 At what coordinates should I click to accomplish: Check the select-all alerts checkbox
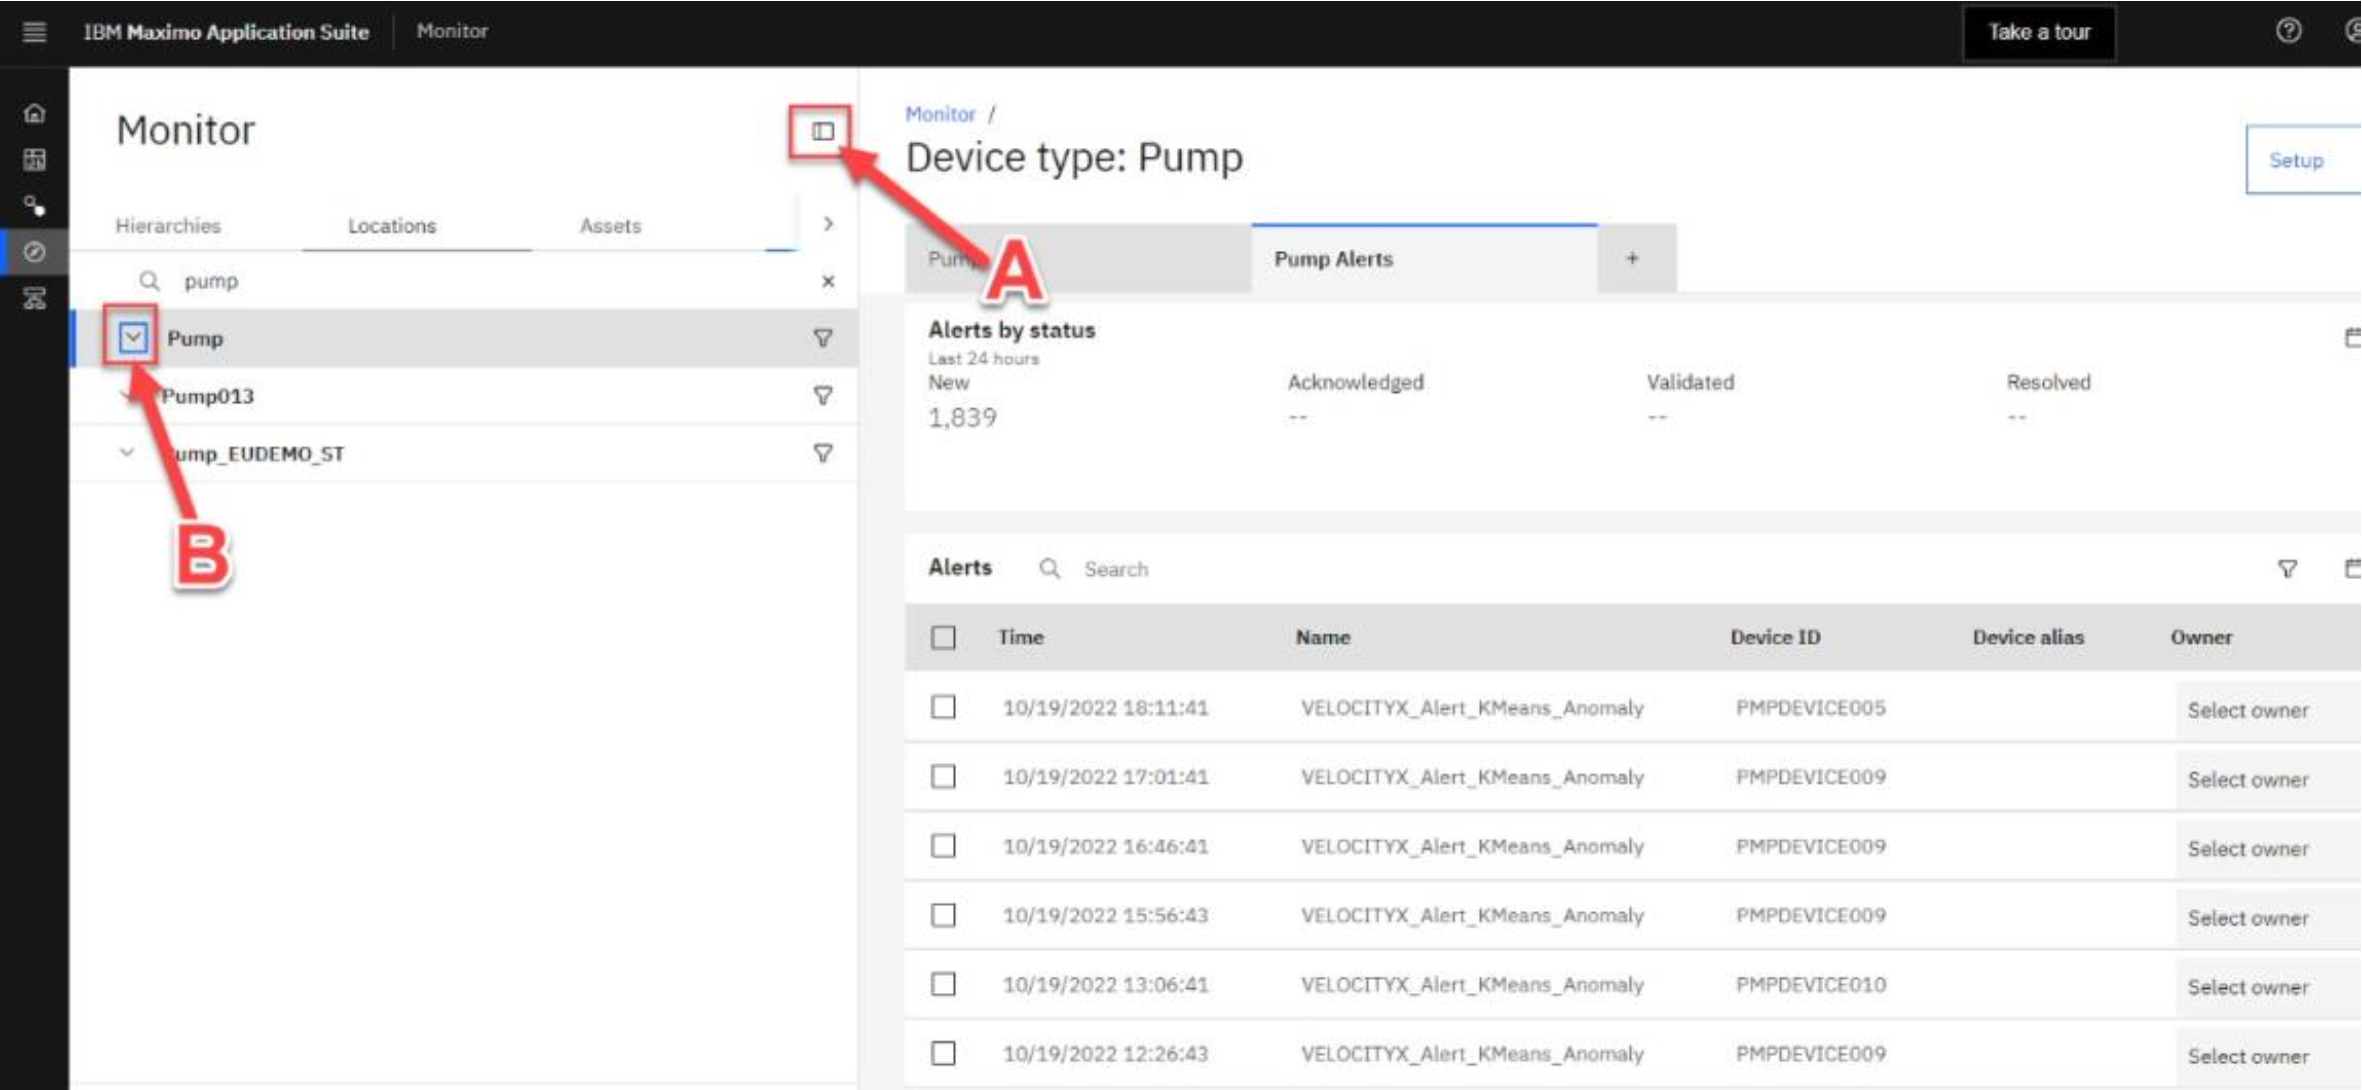tap(943, 638)
